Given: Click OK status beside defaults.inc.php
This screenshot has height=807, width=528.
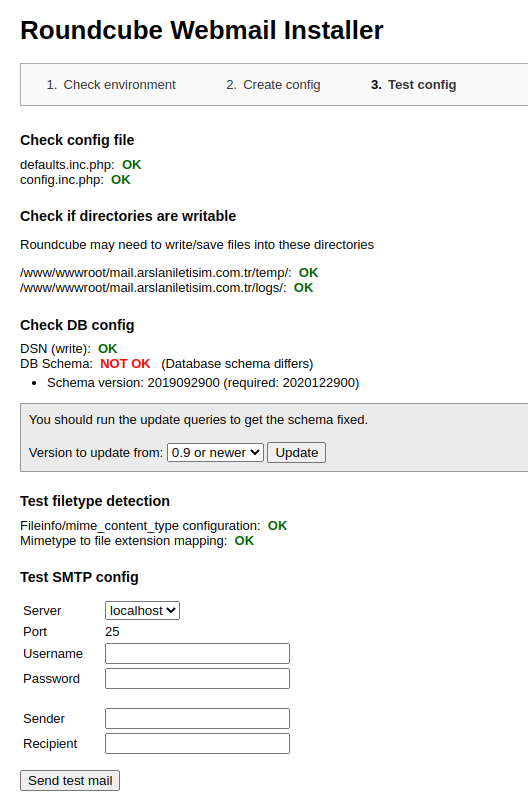Looking at the screenshot, I should pos(131,165).
